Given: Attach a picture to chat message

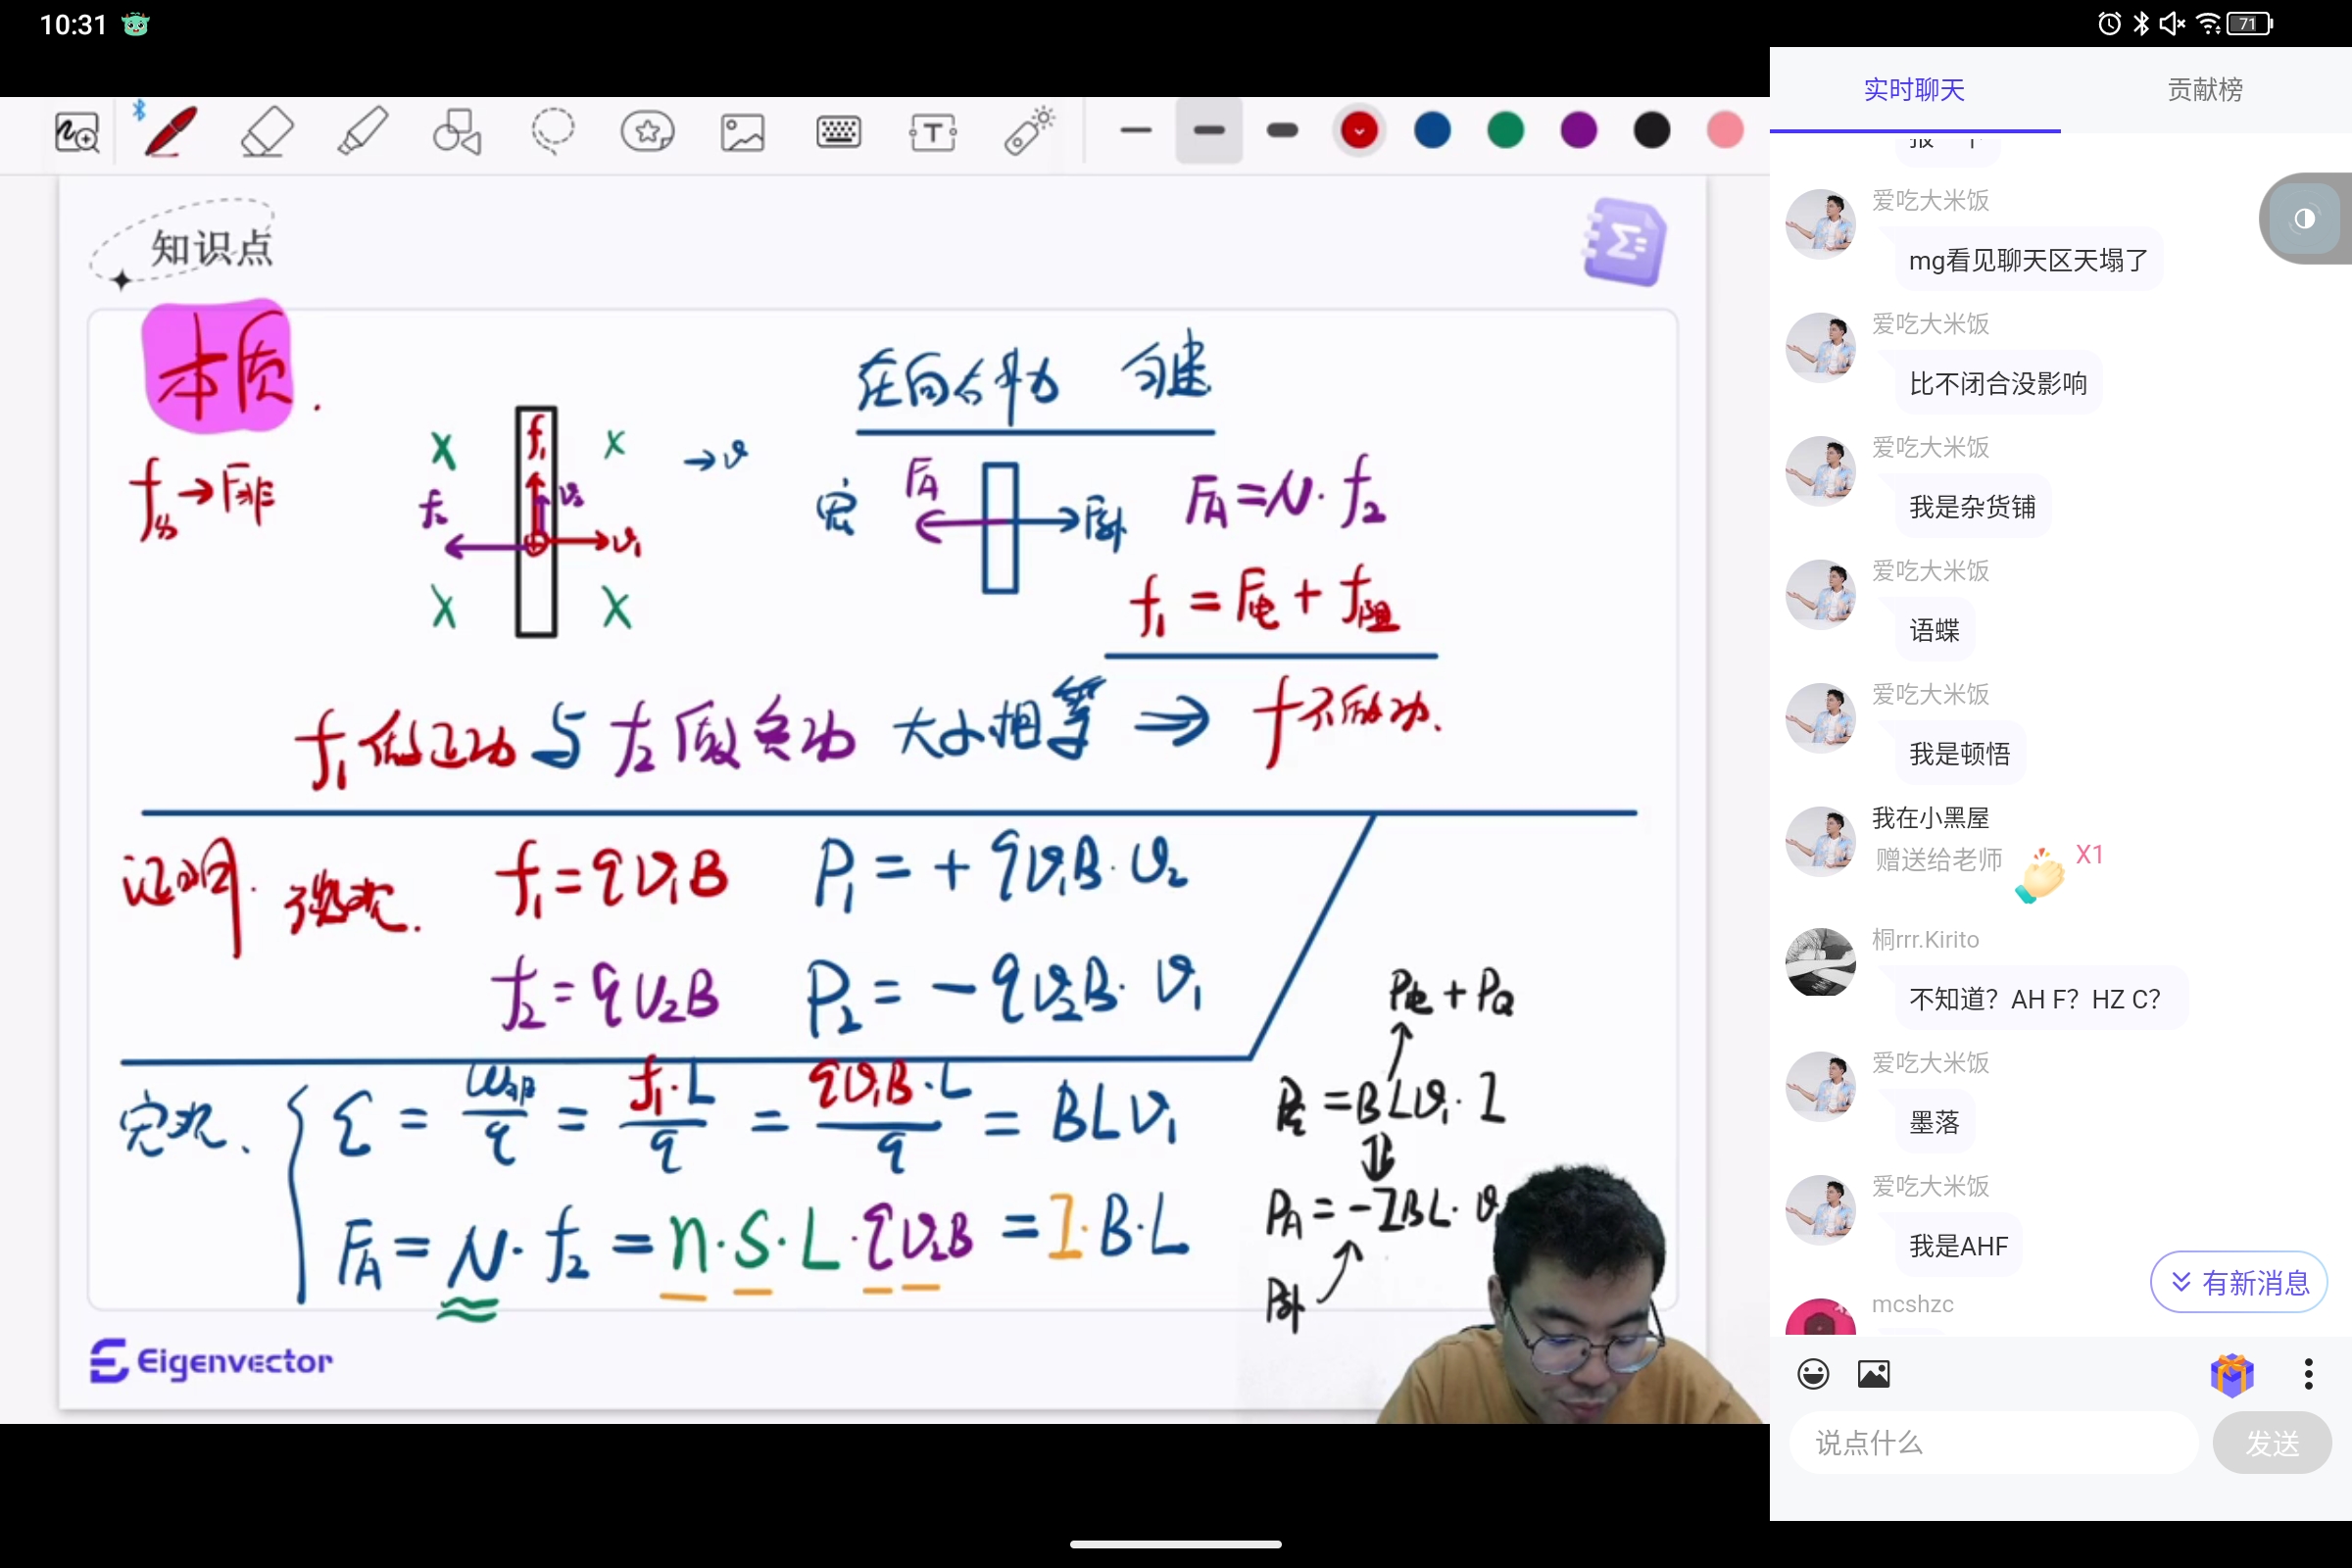Looking at the screenshot, I should (1873, 1374).
